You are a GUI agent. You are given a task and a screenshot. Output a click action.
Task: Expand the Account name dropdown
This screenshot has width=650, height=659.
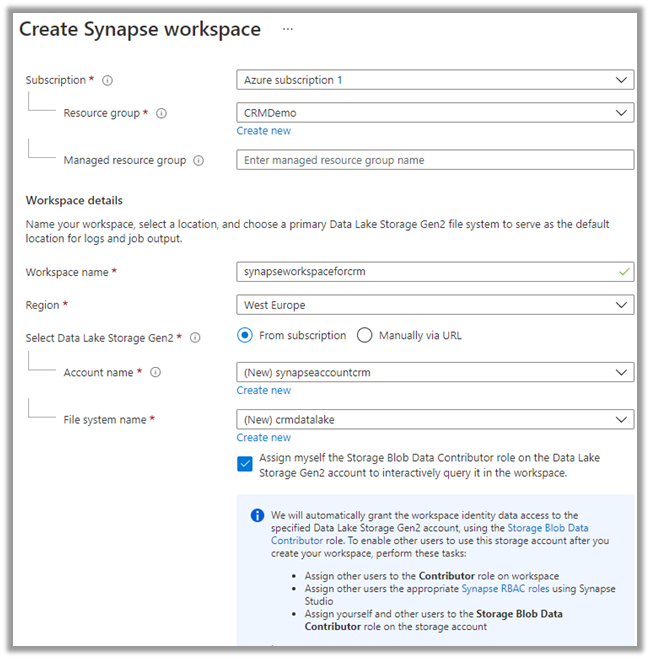point(435,373)
